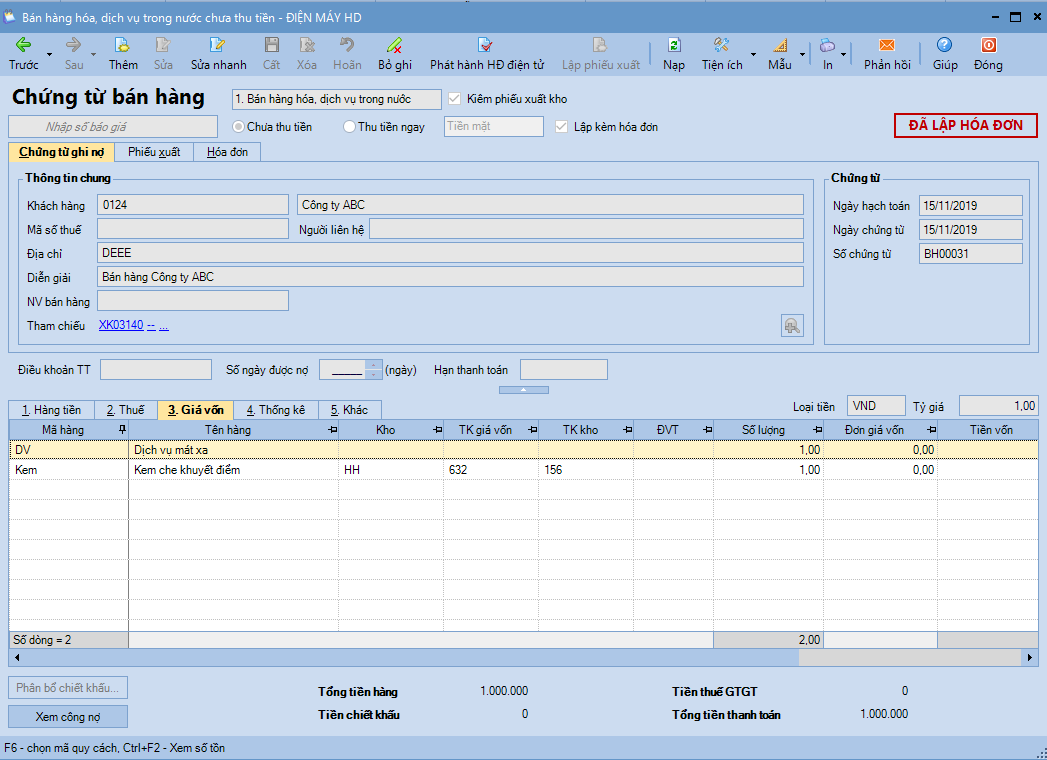This screenshot has width=1047, height=760.
Task: Open the sales type combo box
Action: [337, 99]
